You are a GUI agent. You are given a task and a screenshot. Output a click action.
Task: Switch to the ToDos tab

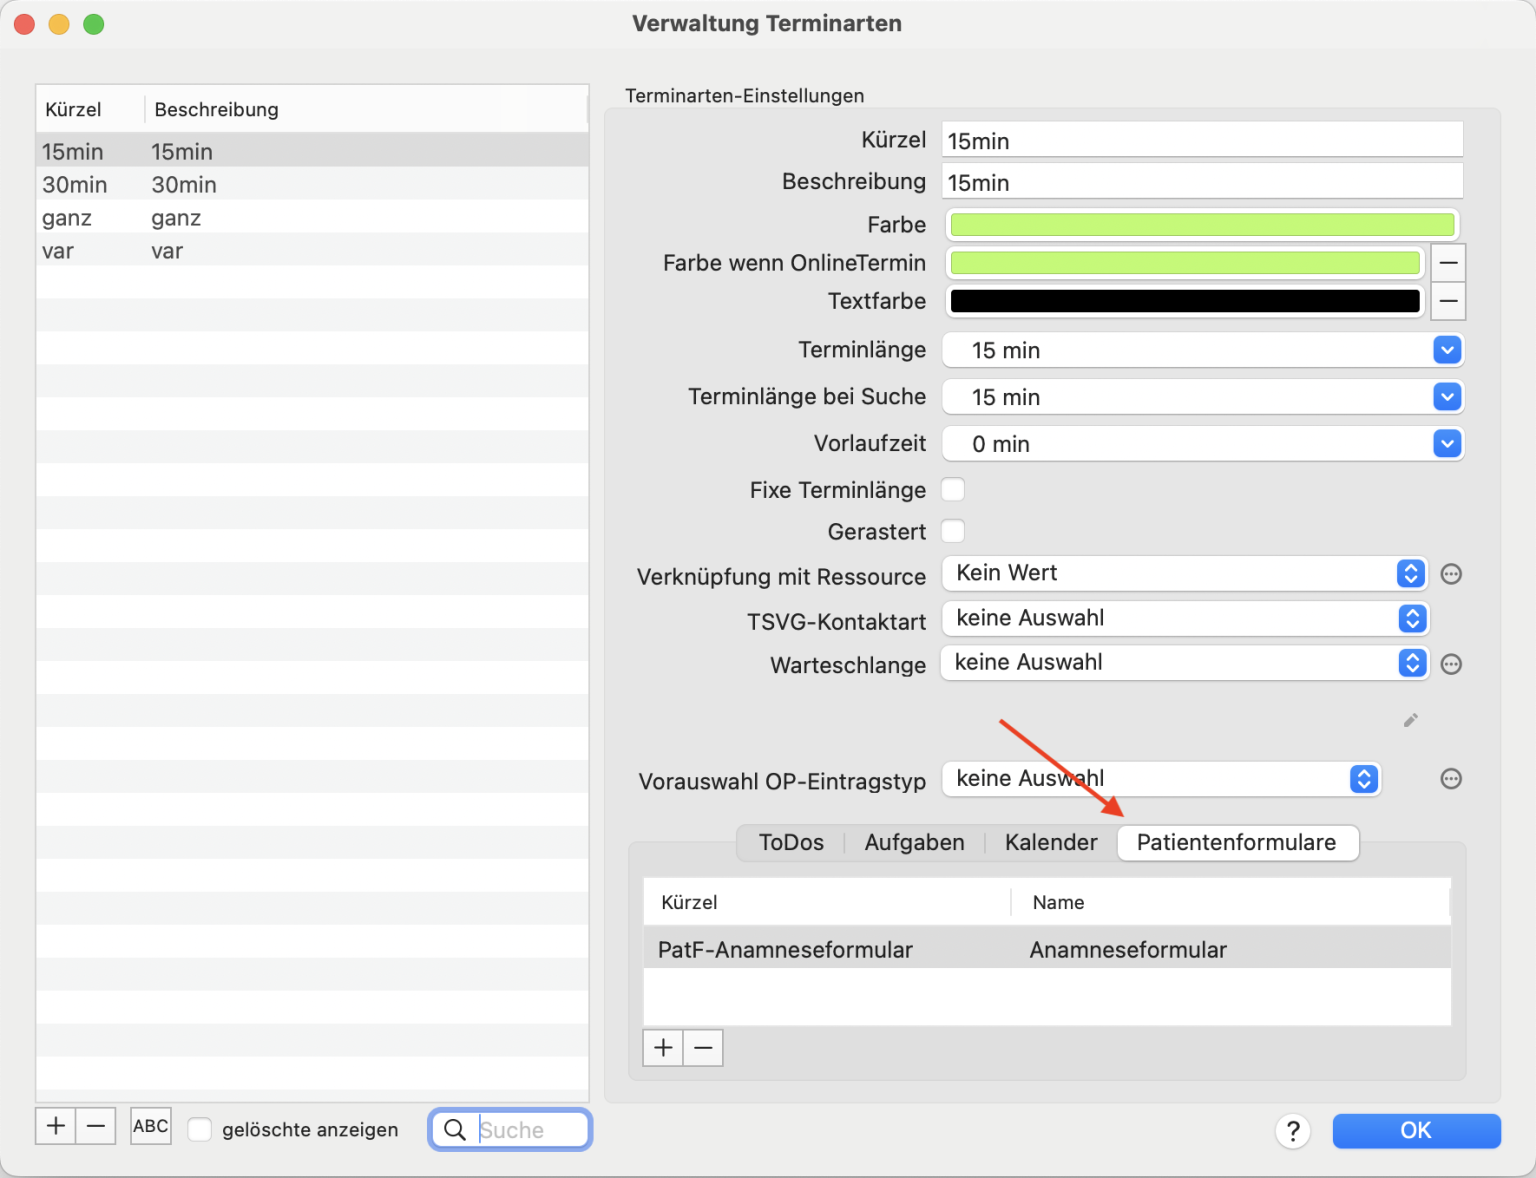pyautogui.click(x=791, y=843)
